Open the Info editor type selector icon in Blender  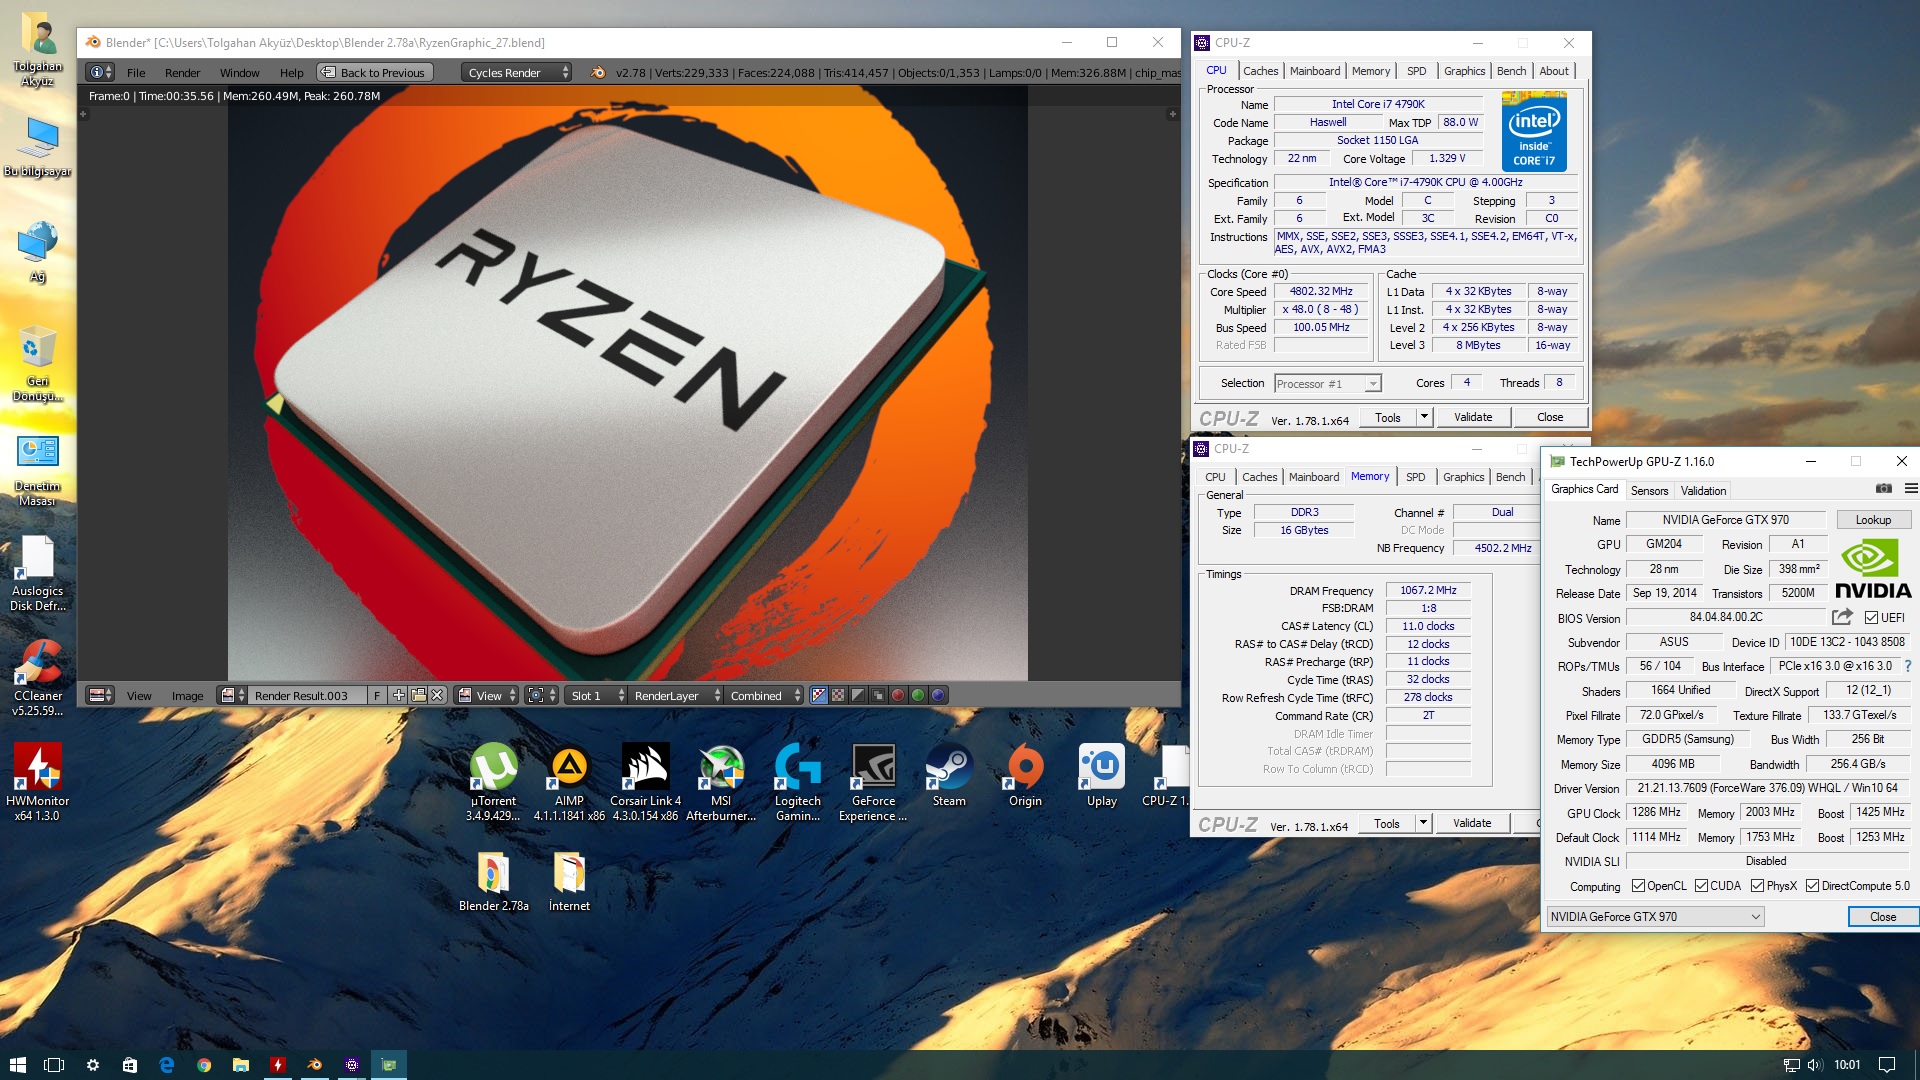pyautogui.click(x=100, y=72)
